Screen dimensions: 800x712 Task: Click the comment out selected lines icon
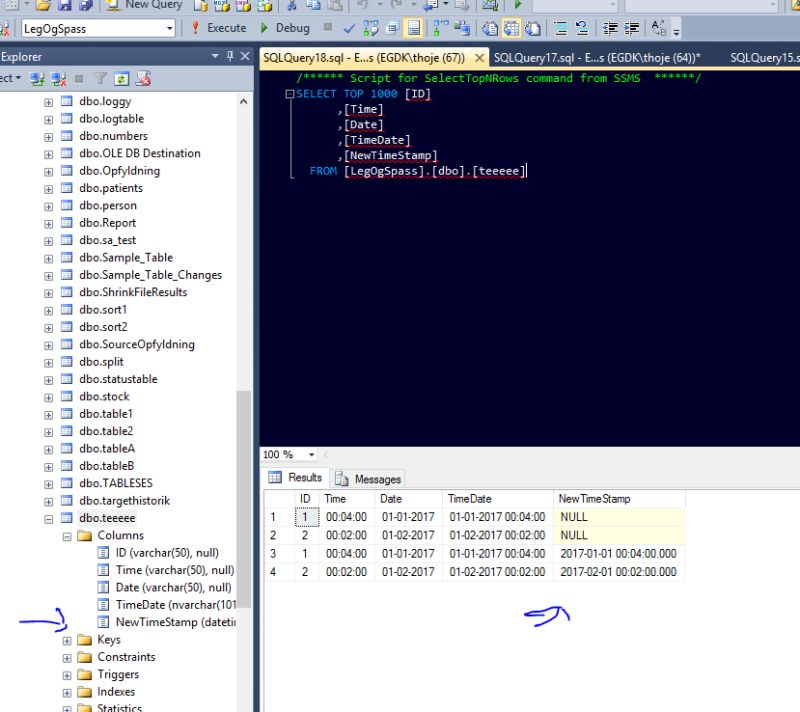tap(560, 29)
